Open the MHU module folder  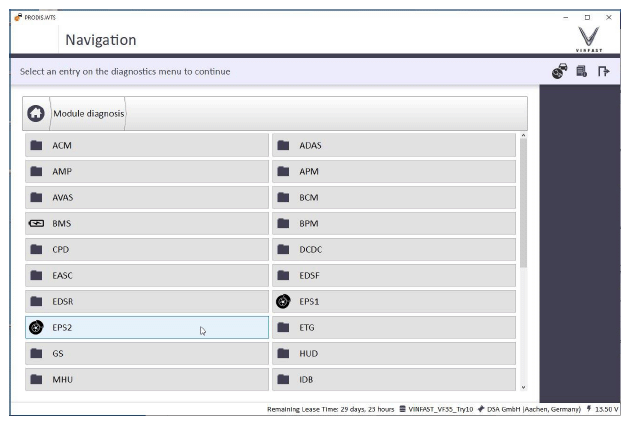click(x=146, y=379)
